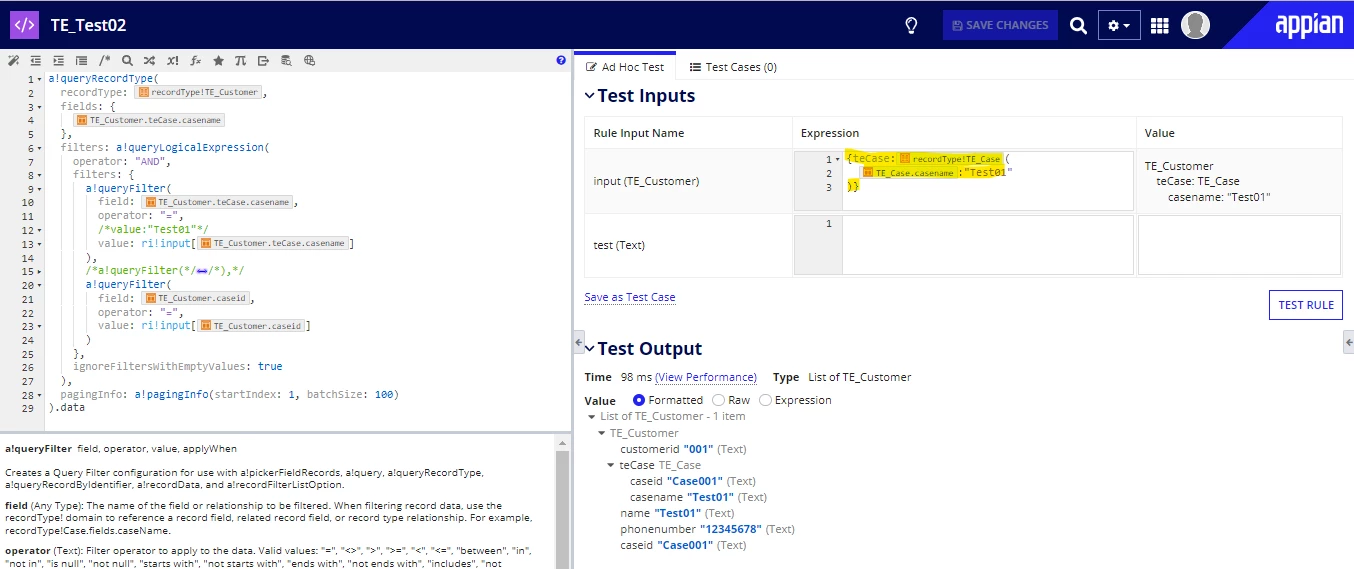Viewport: 1354px width, 569px height.
Task: Click Save as Test Case link
Action: point(630,297)
